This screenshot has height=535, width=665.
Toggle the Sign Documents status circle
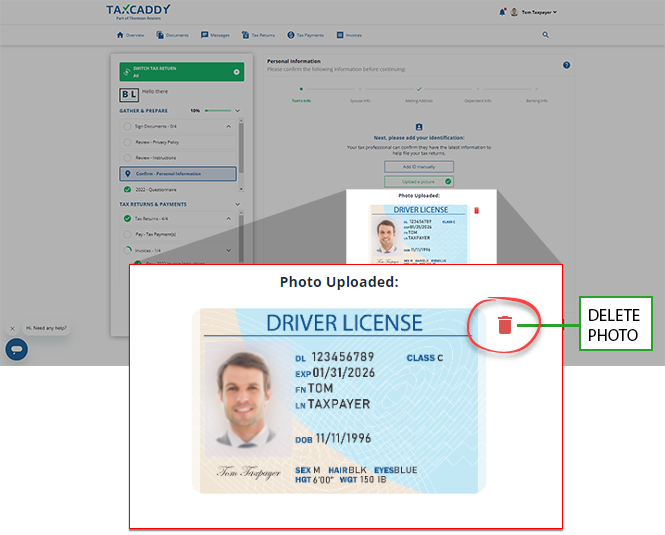pyautogui.click(x=127, y=126)
